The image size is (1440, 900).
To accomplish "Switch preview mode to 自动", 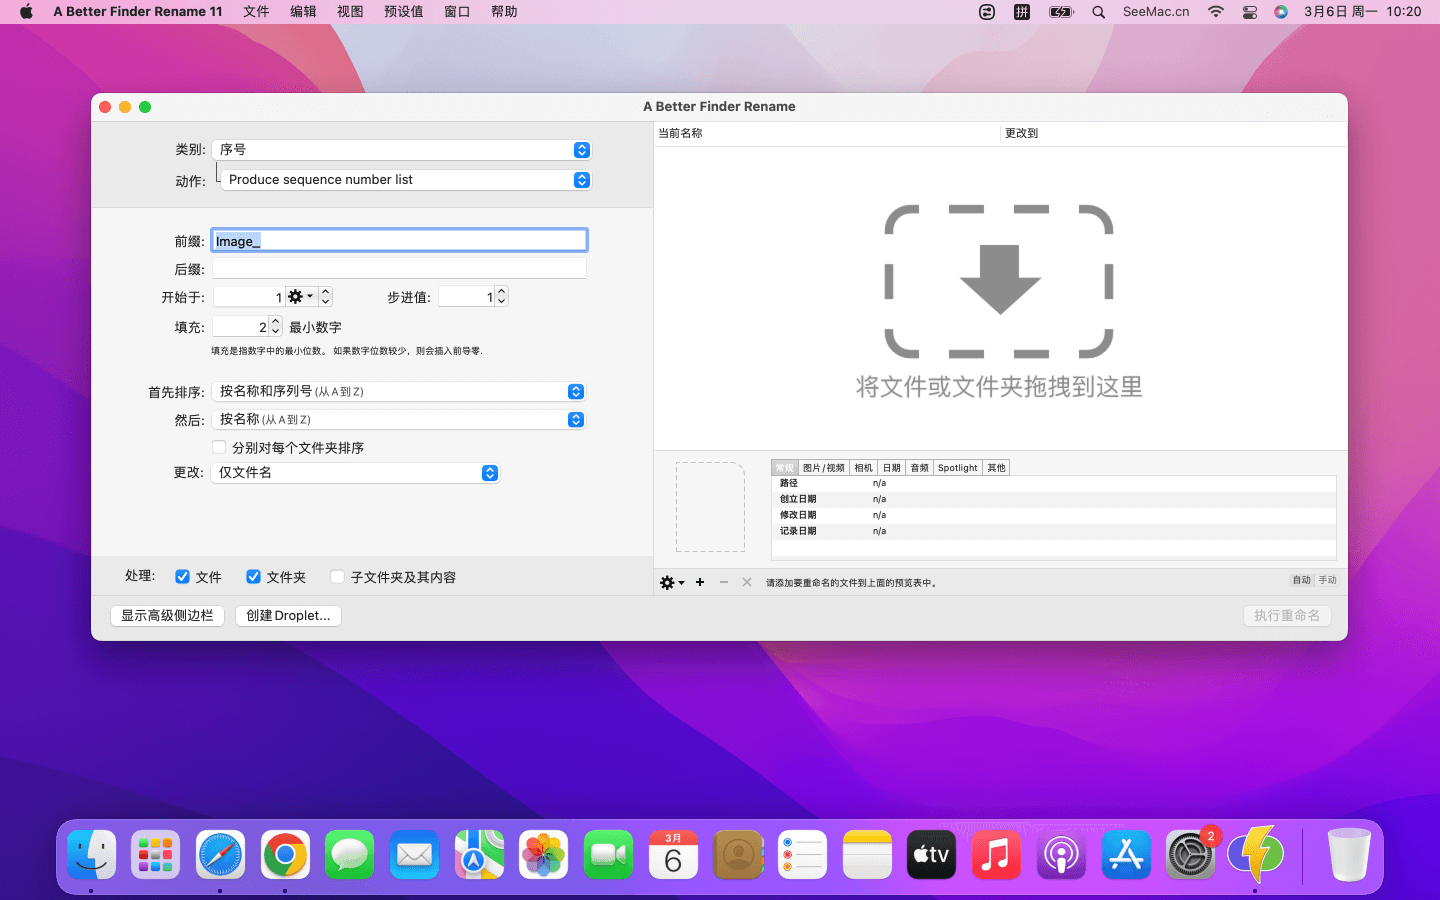I will [1301, 580].
